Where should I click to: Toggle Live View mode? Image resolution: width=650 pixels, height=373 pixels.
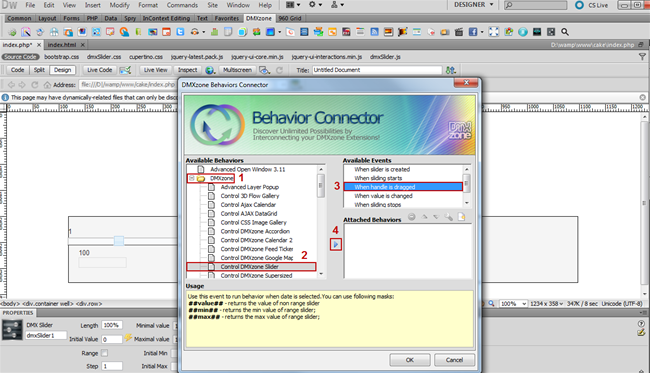pyautogui.click(x=155, y=70)
